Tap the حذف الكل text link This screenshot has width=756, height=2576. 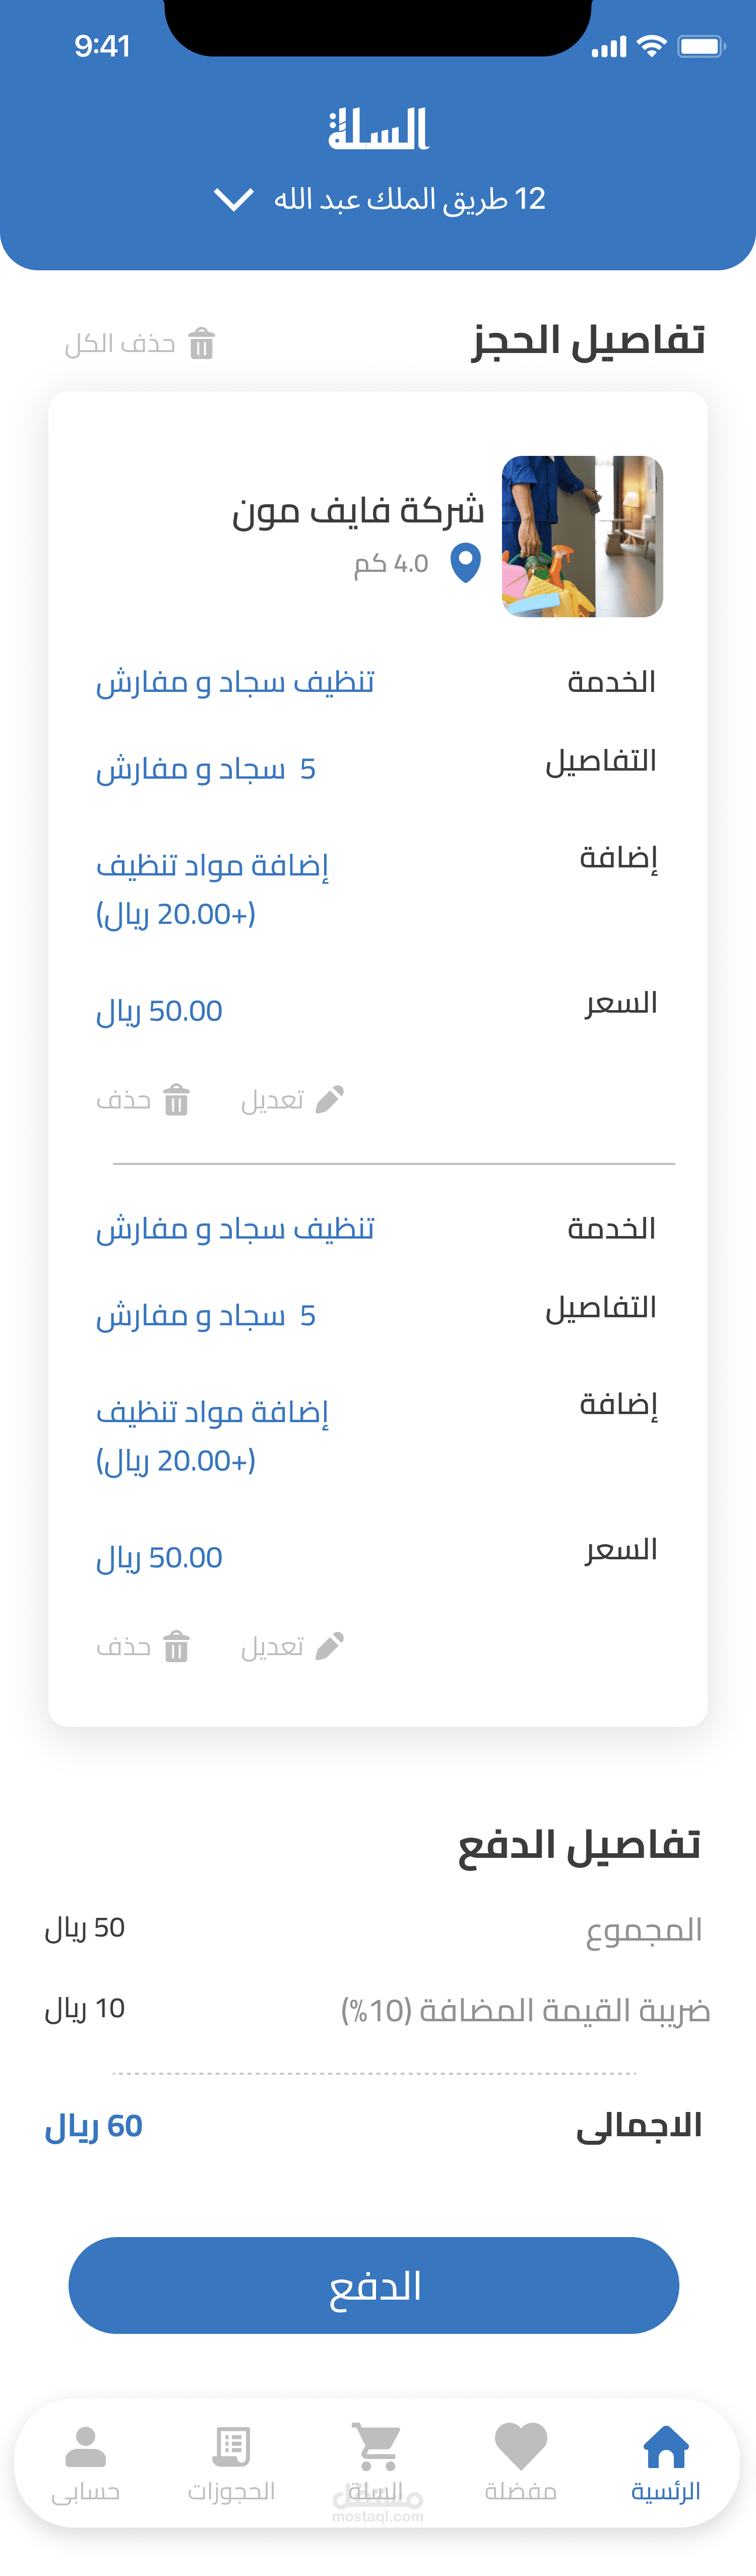(x=120, y=344)
